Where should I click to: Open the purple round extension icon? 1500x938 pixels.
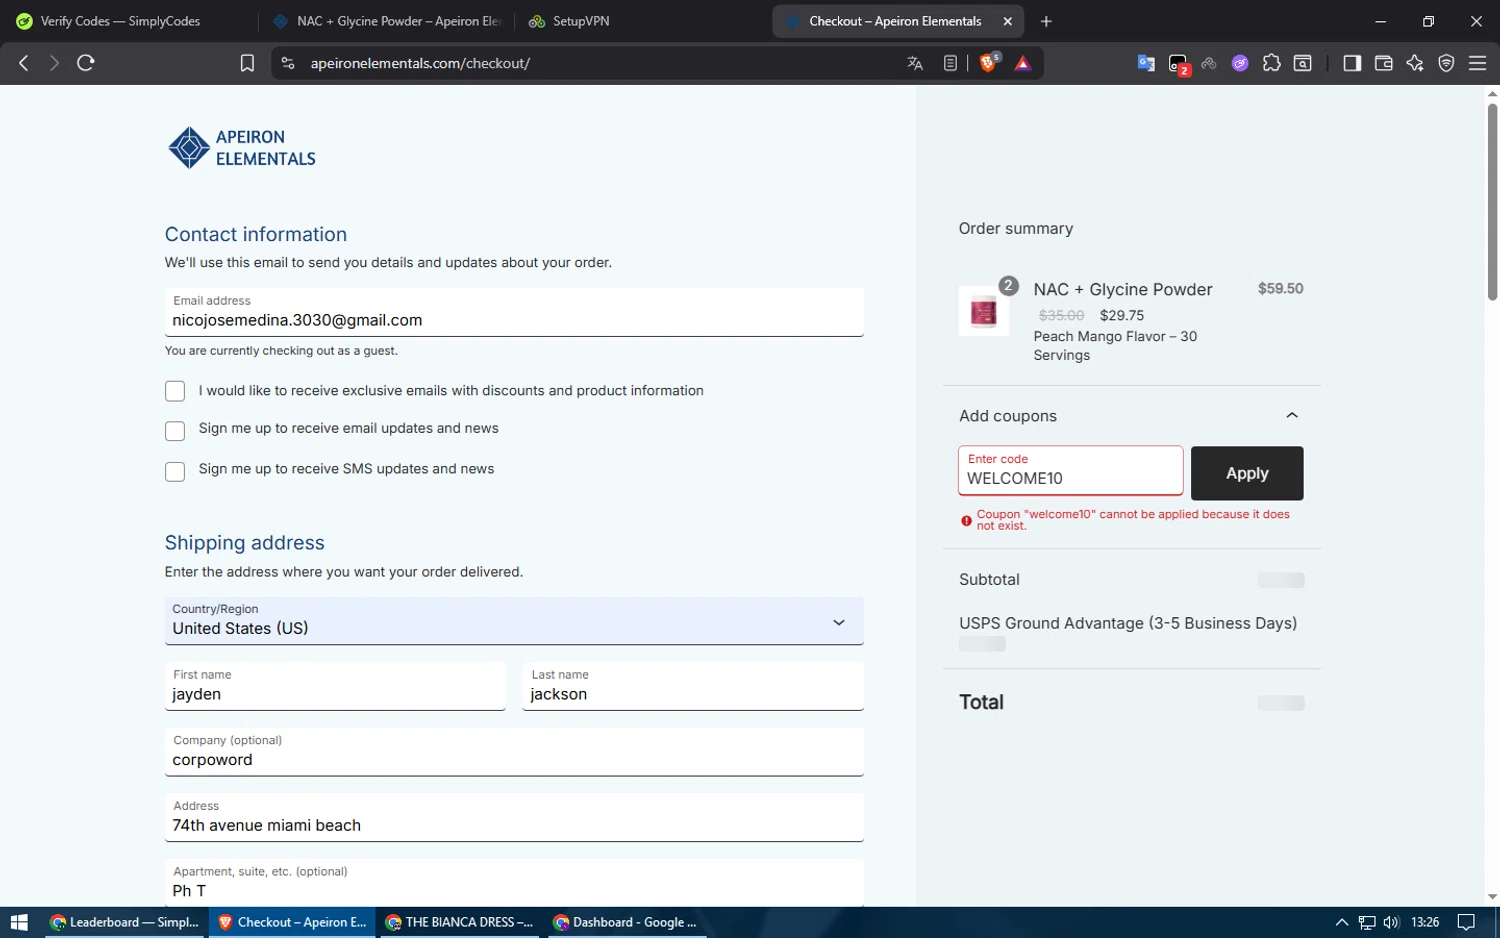point(1240,63)
